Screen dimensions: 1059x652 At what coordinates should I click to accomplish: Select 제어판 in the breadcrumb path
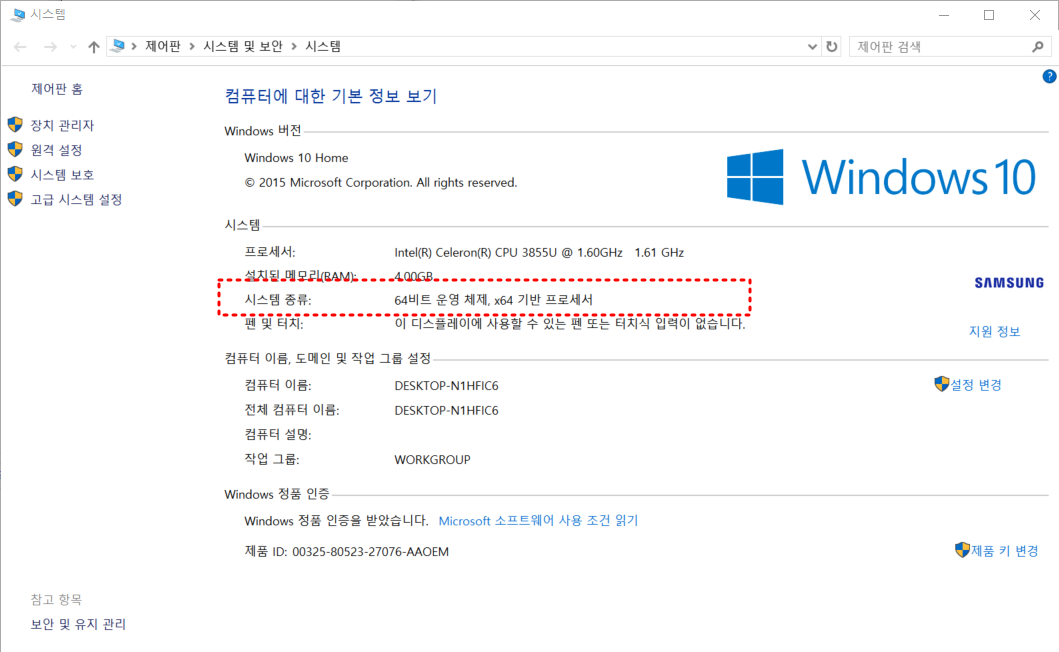pos(163,46)
